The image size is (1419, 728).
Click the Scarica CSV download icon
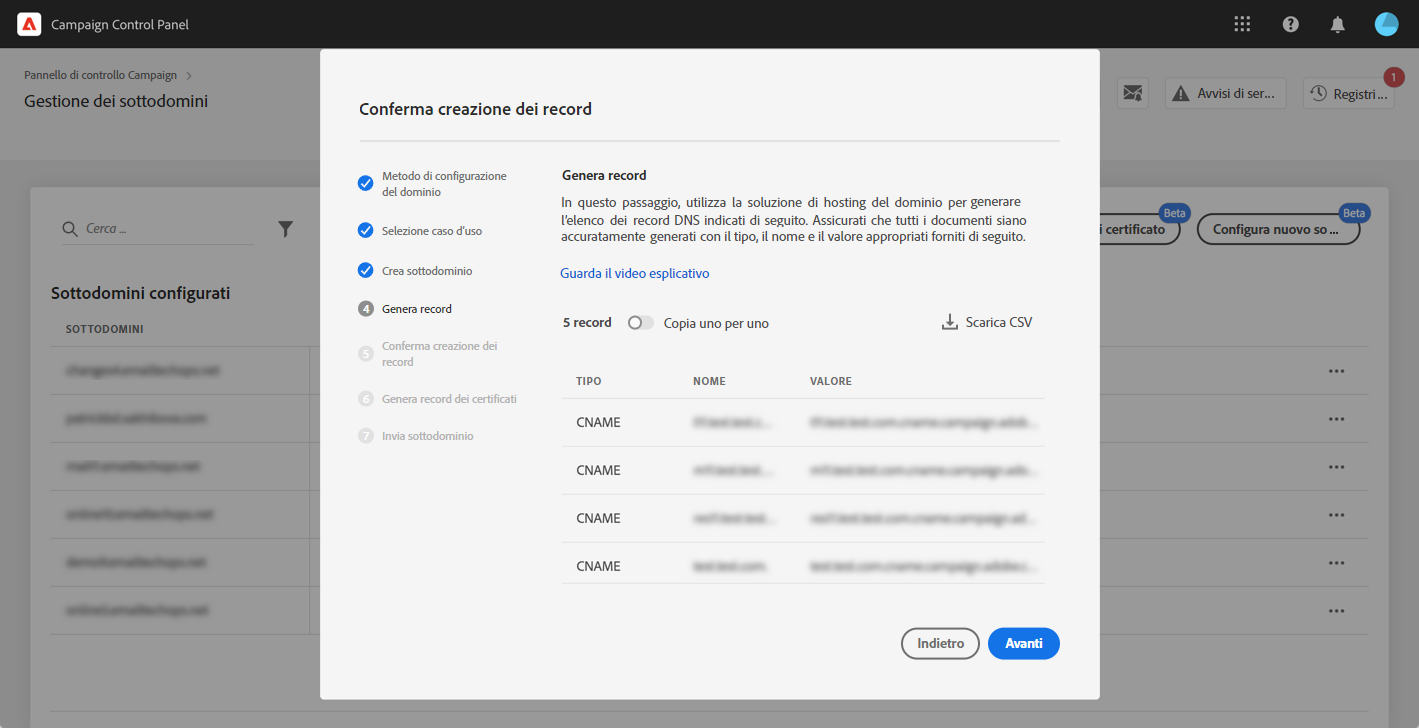950,323
